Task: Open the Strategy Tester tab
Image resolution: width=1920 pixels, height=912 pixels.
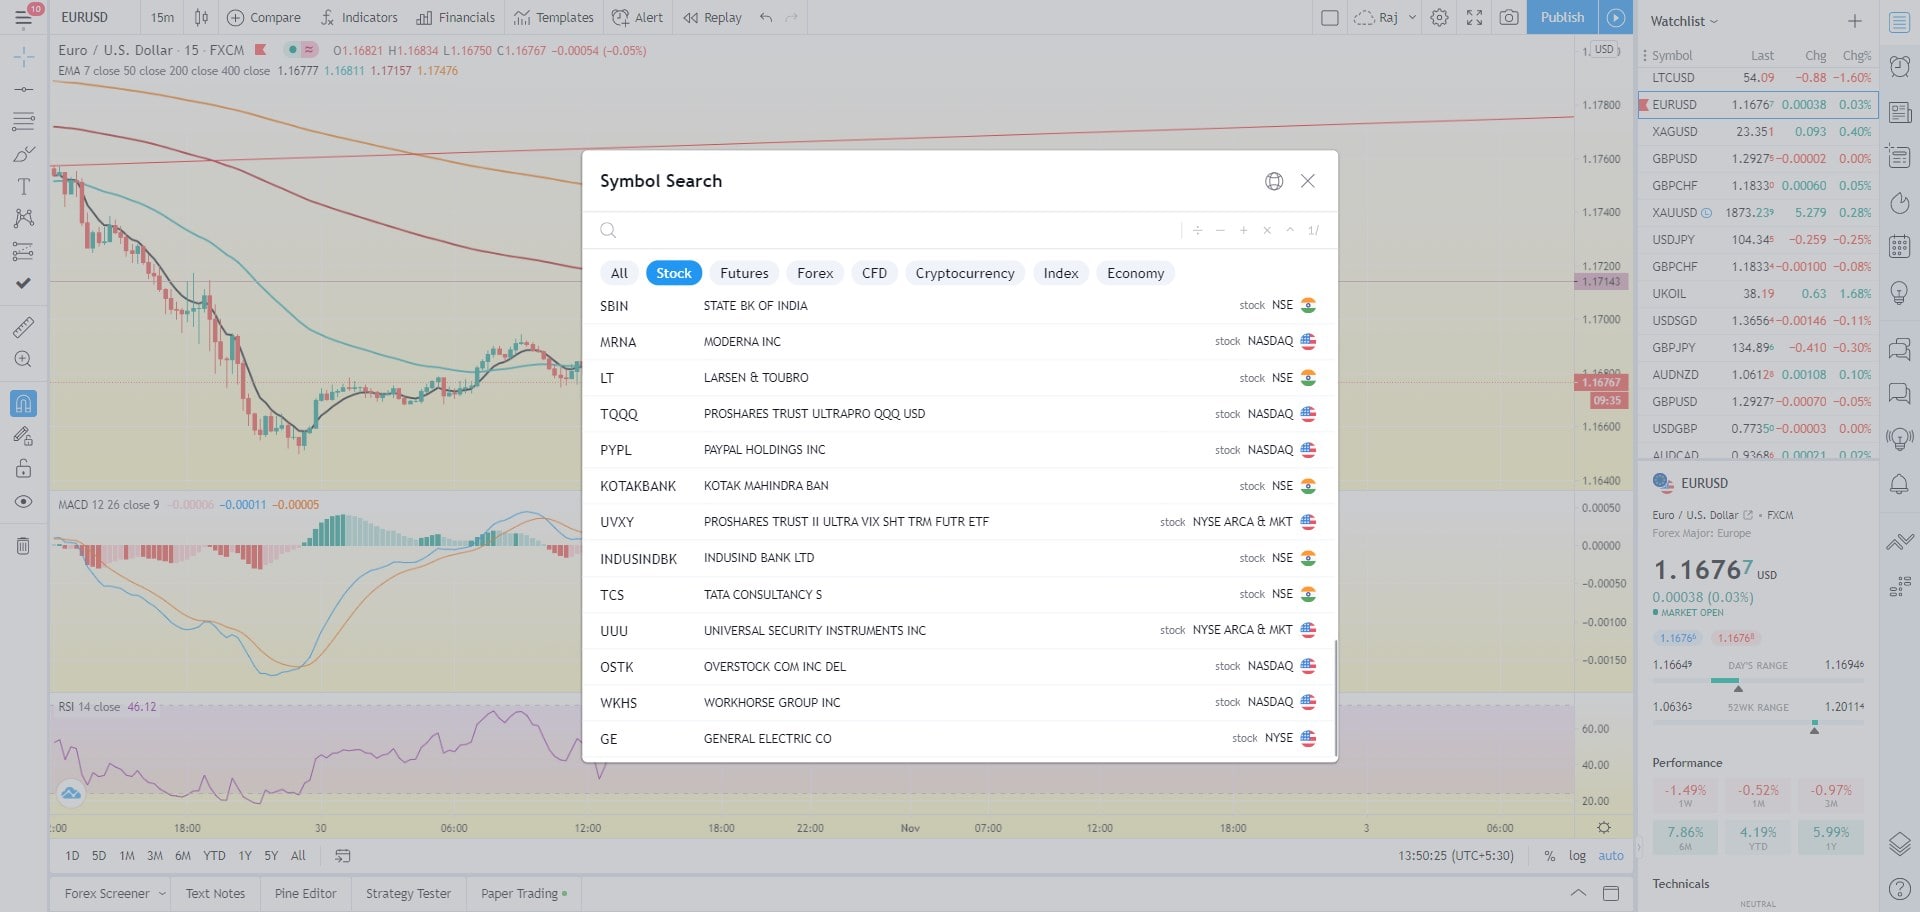Action: point(408,893)
